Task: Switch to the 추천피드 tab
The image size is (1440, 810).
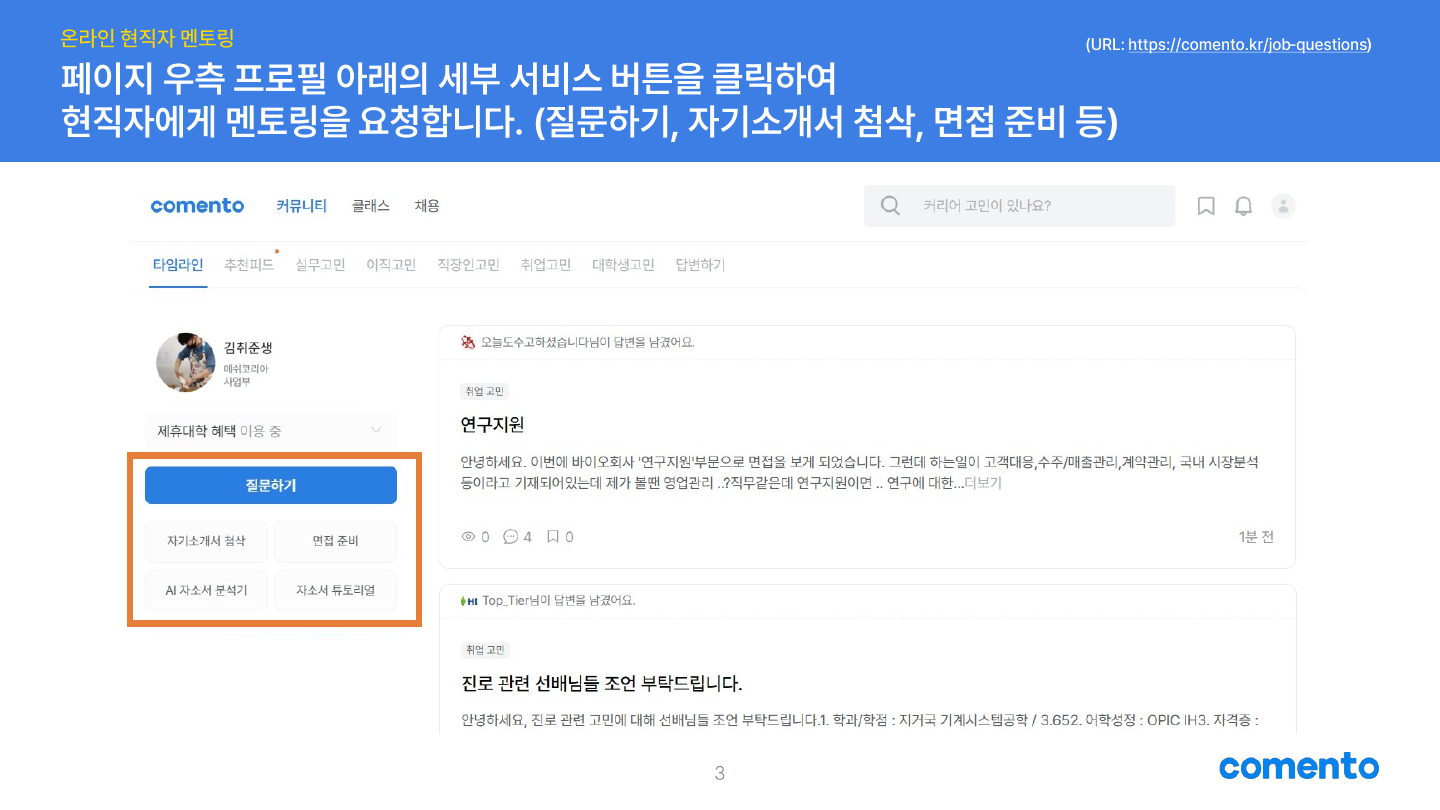Action: 249,265
